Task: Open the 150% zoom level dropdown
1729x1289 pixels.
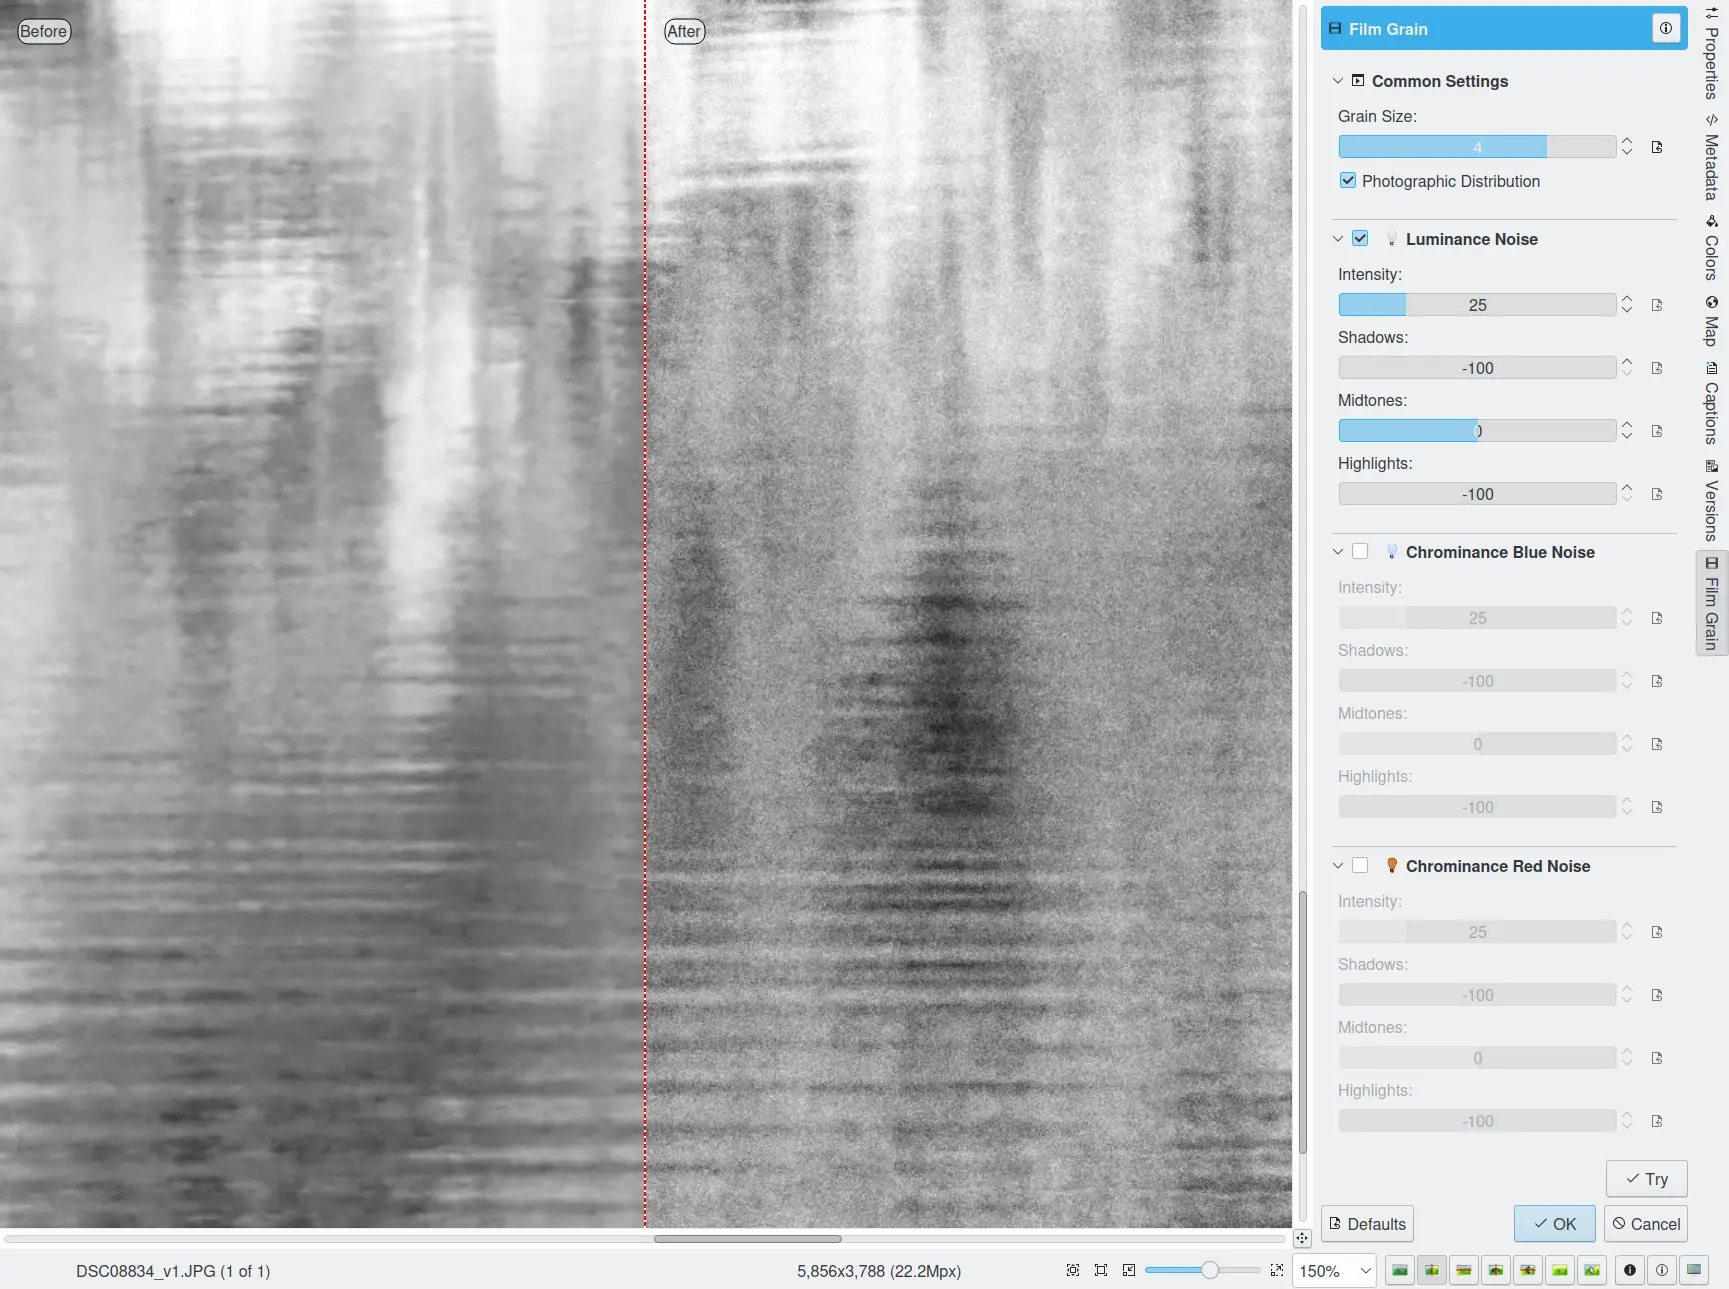Action: [x=1334, y=1271]
